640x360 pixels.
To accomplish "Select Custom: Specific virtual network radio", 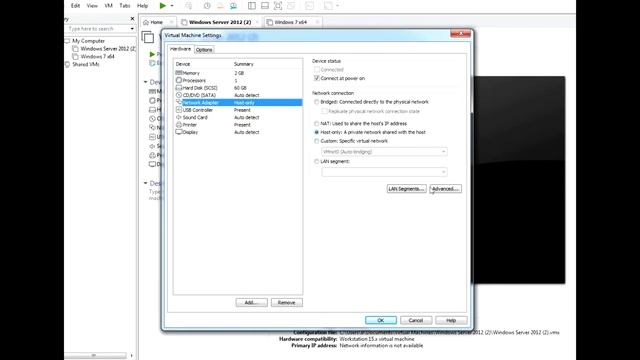I will [316, 141].
